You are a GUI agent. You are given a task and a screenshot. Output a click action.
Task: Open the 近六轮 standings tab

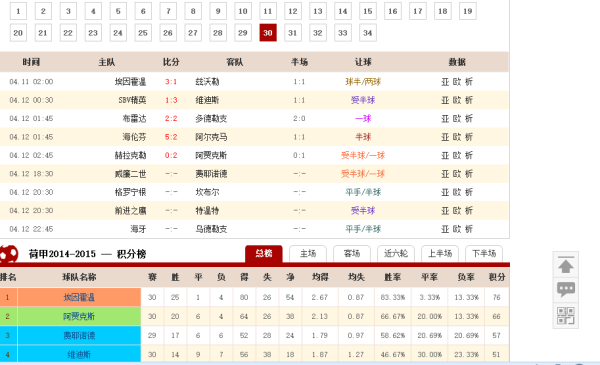(396, 254)
